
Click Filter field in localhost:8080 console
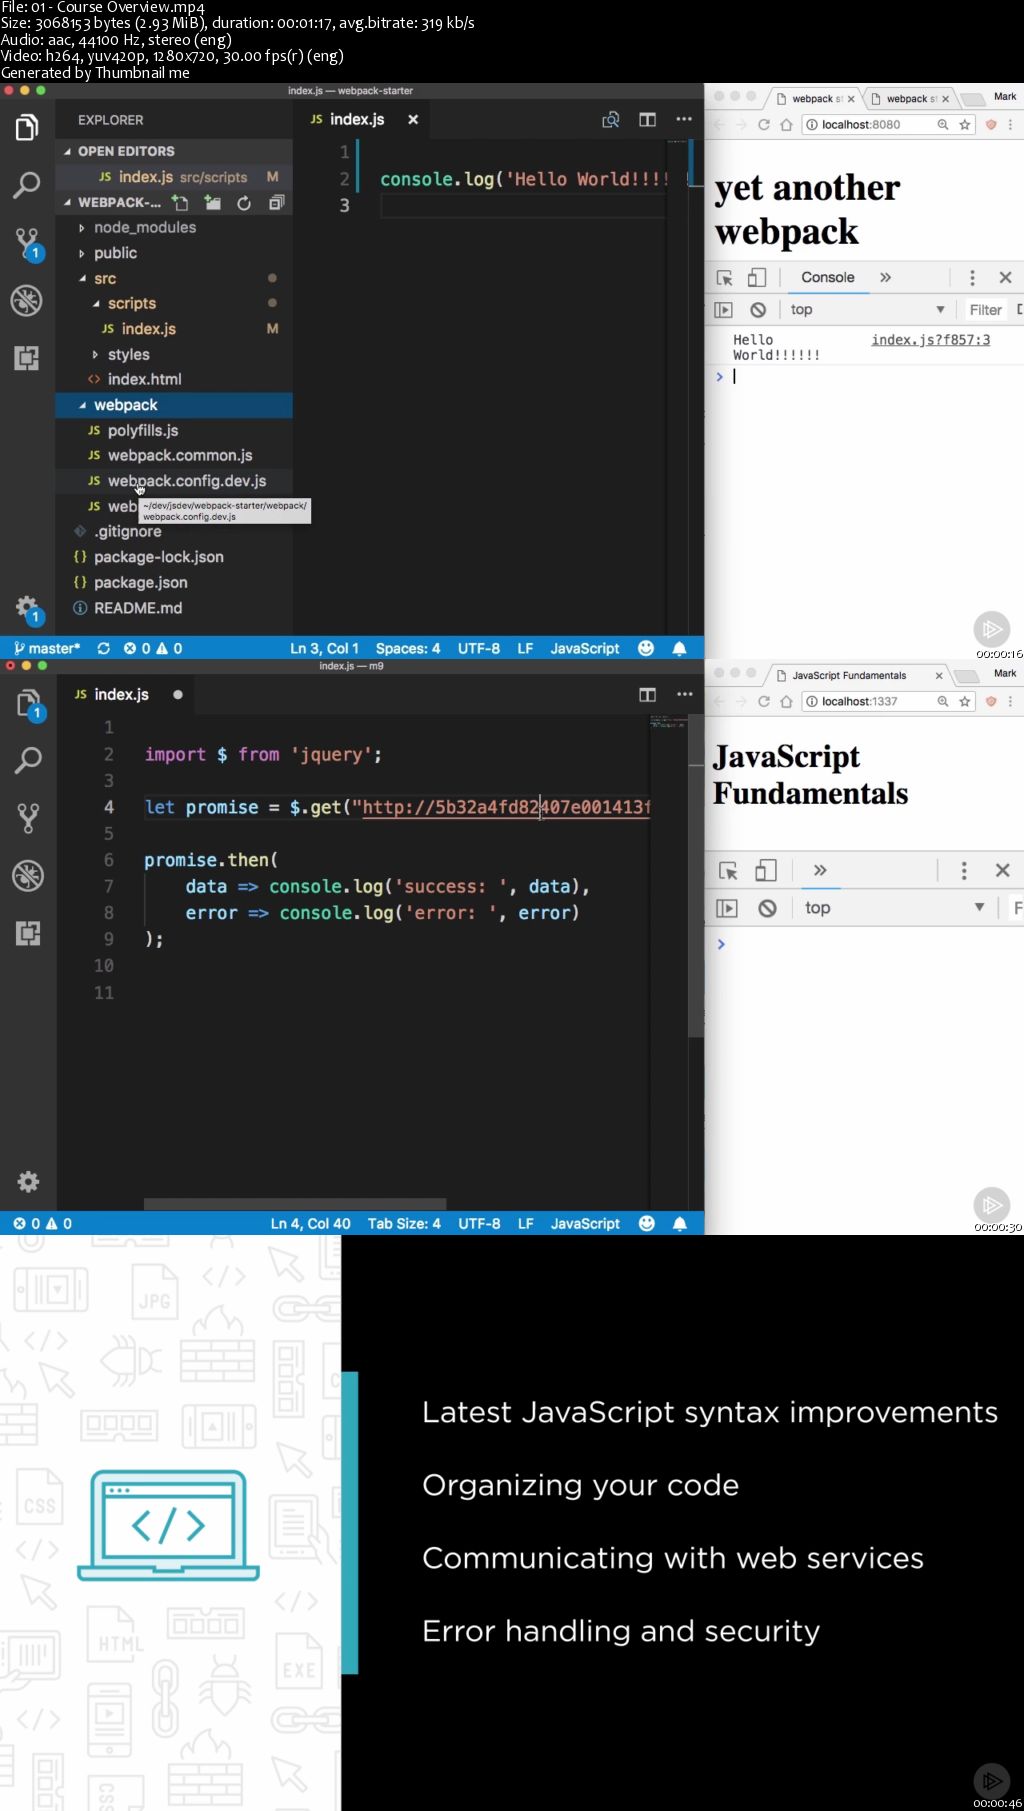coord(985,310)
